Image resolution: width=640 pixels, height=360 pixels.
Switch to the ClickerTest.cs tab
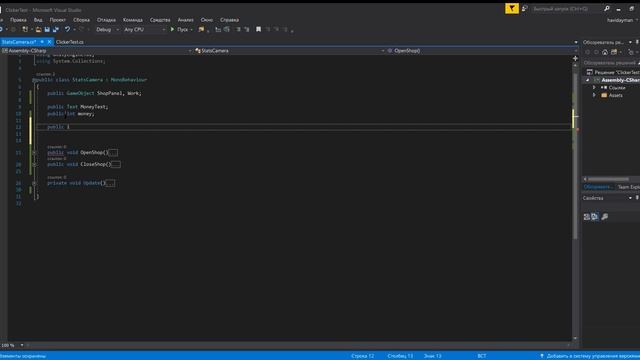[x=70, y=42]
